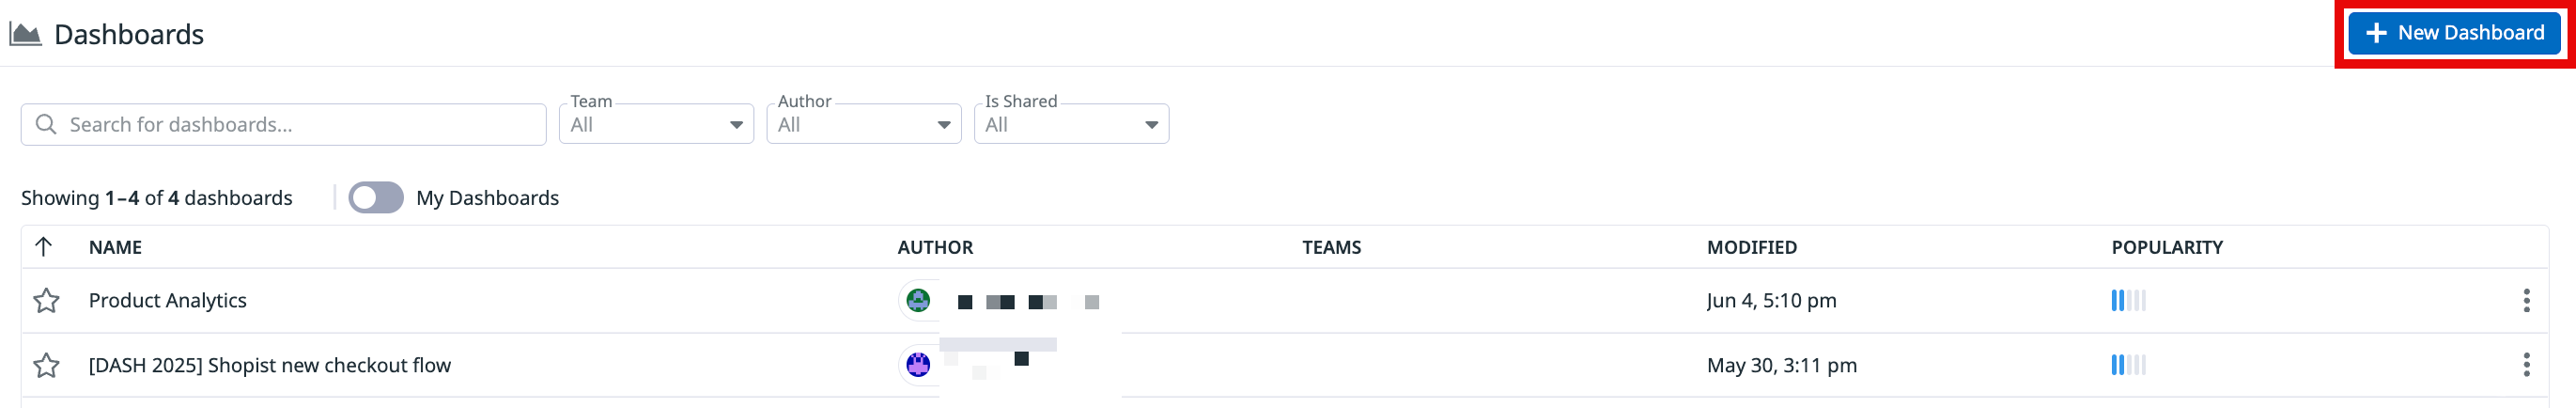The width and height of the screenshot is (2576, 408).
Task: Open the Team filter dropdown
Action: 656,125
